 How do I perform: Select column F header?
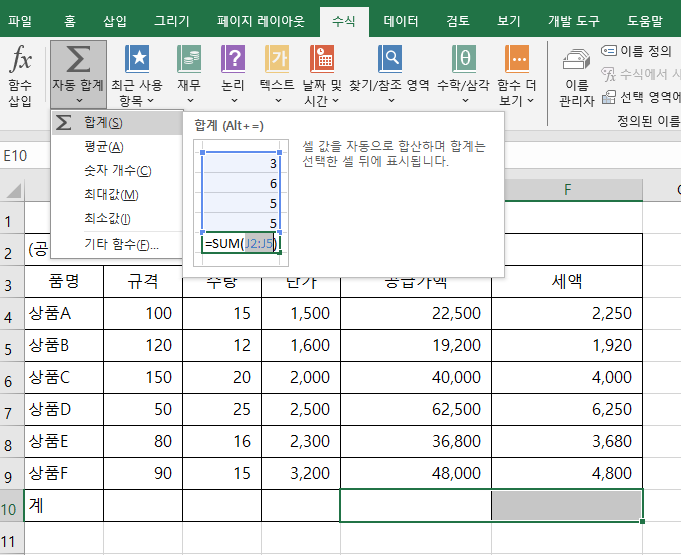click(567, 190)
